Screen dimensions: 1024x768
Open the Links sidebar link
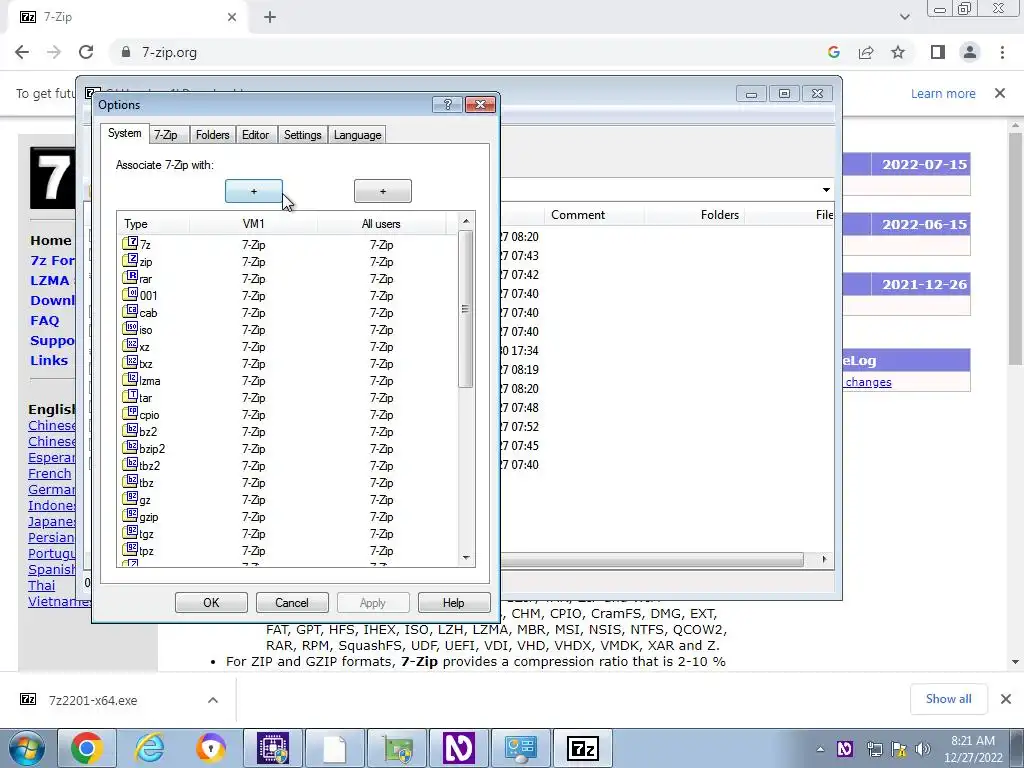(49, 360)
